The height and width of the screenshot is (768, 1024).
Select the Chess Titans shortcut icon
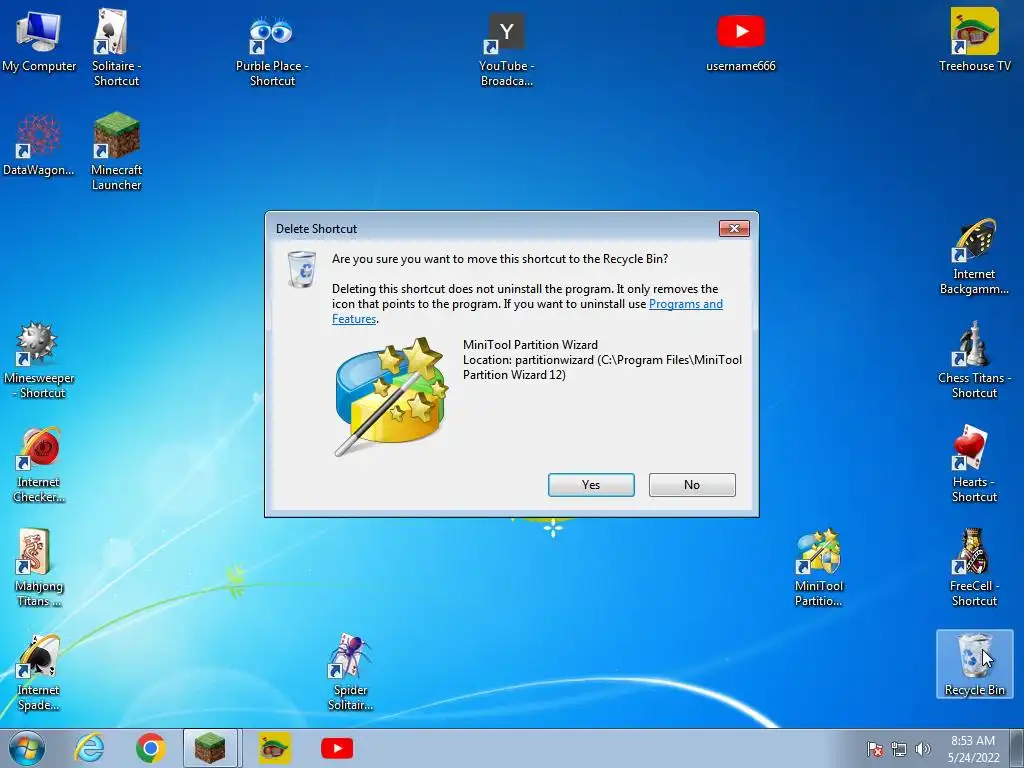tap(974, 360)
